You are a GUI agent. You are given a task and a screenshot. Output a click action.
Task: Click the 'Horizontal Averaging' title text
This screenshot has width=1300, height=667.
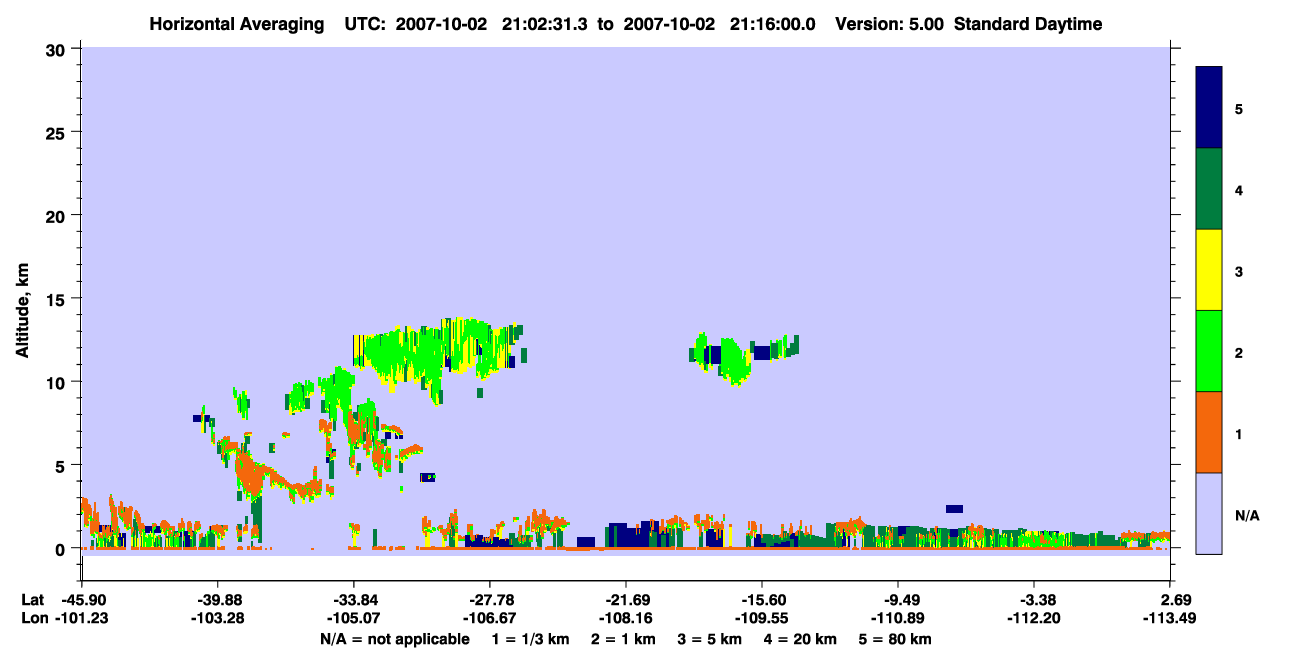(236, 24)
